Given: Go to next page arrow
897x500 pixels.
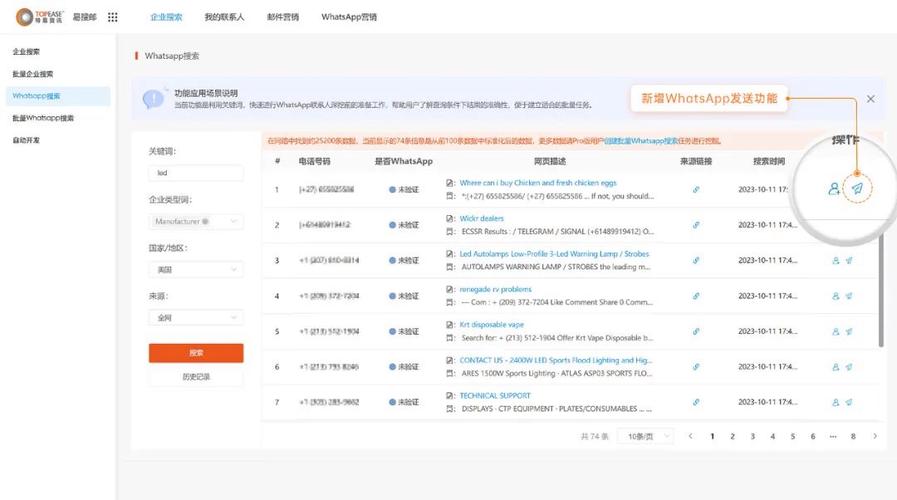Looking at the screenshot, I should click(x=875, y=436).
